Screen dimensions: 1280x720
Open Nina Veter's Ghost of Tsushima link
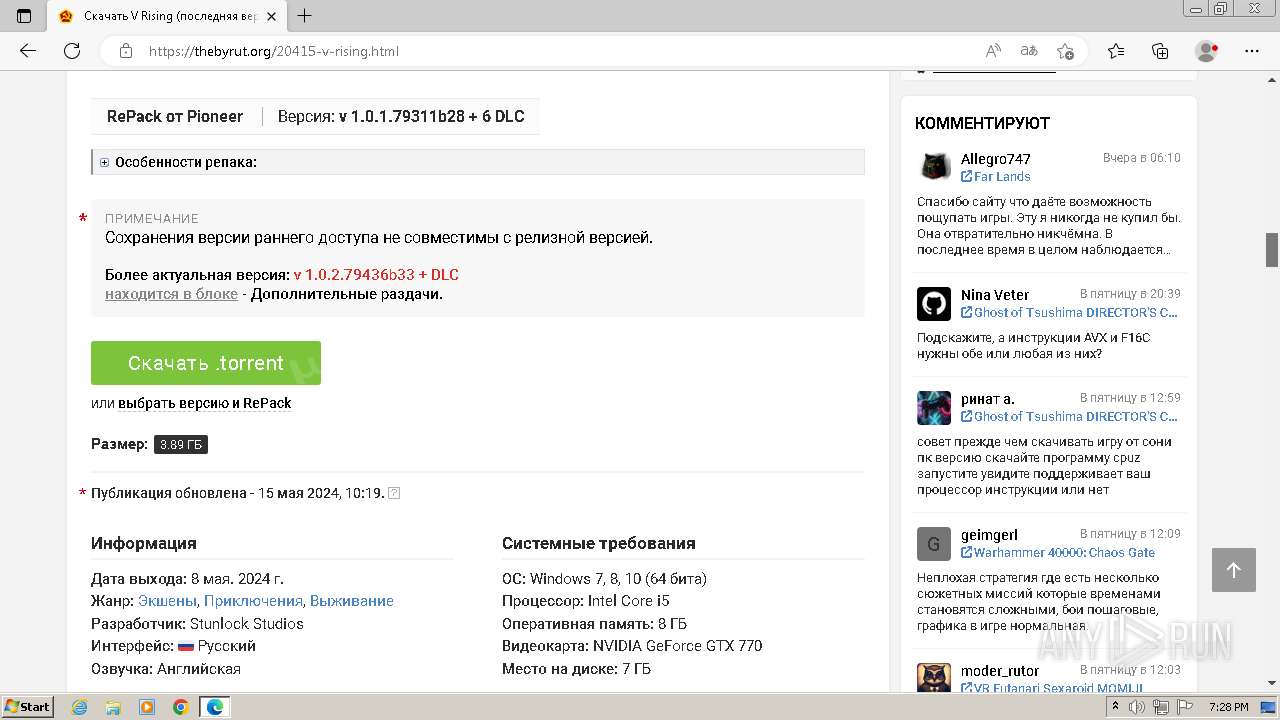(1070, 312)
